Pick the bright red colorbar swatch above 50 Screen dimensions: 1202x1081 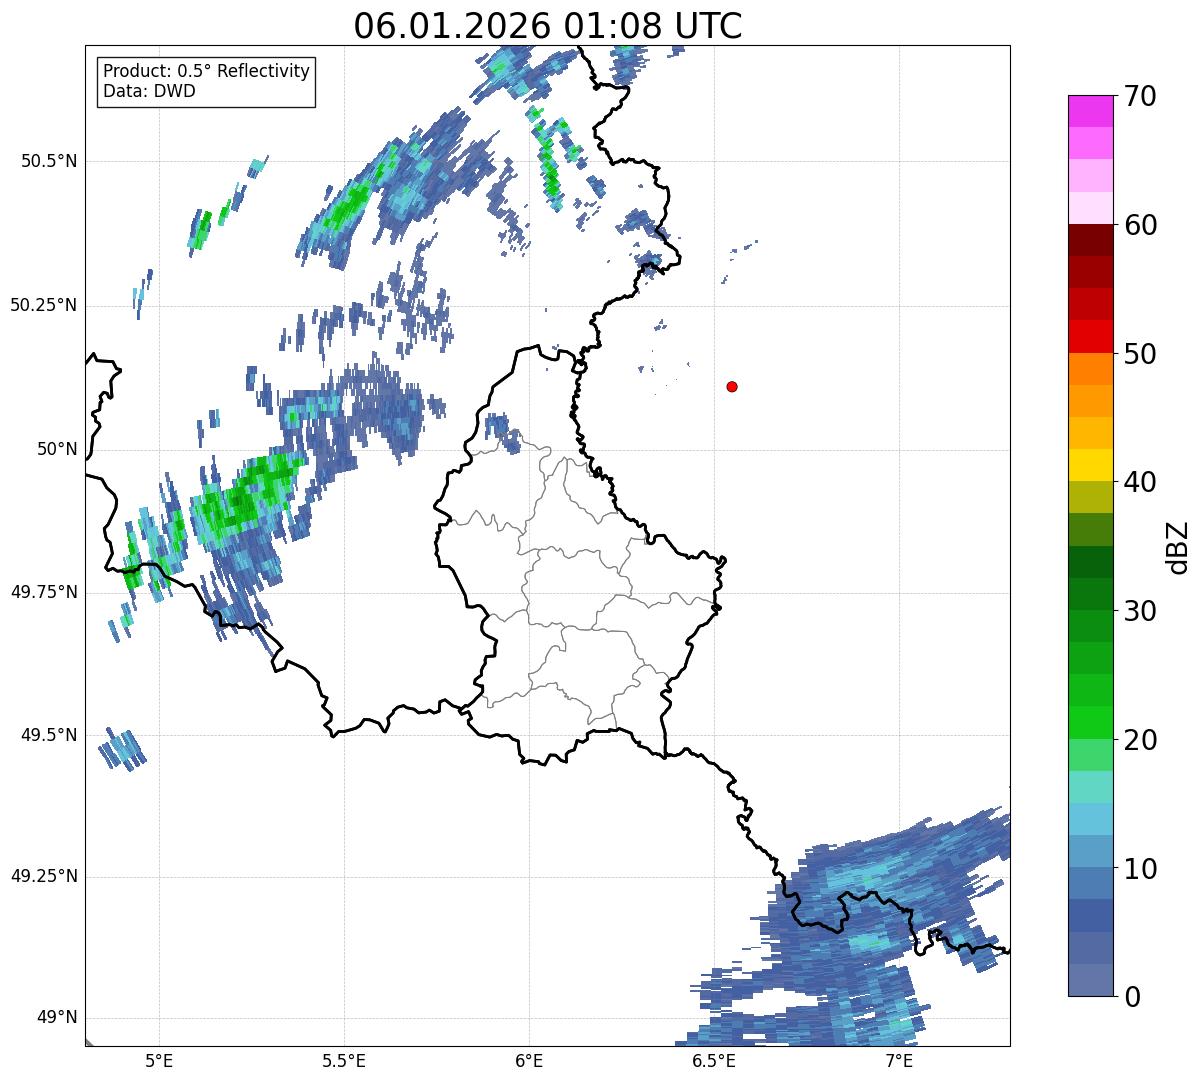coord(1090,337)
